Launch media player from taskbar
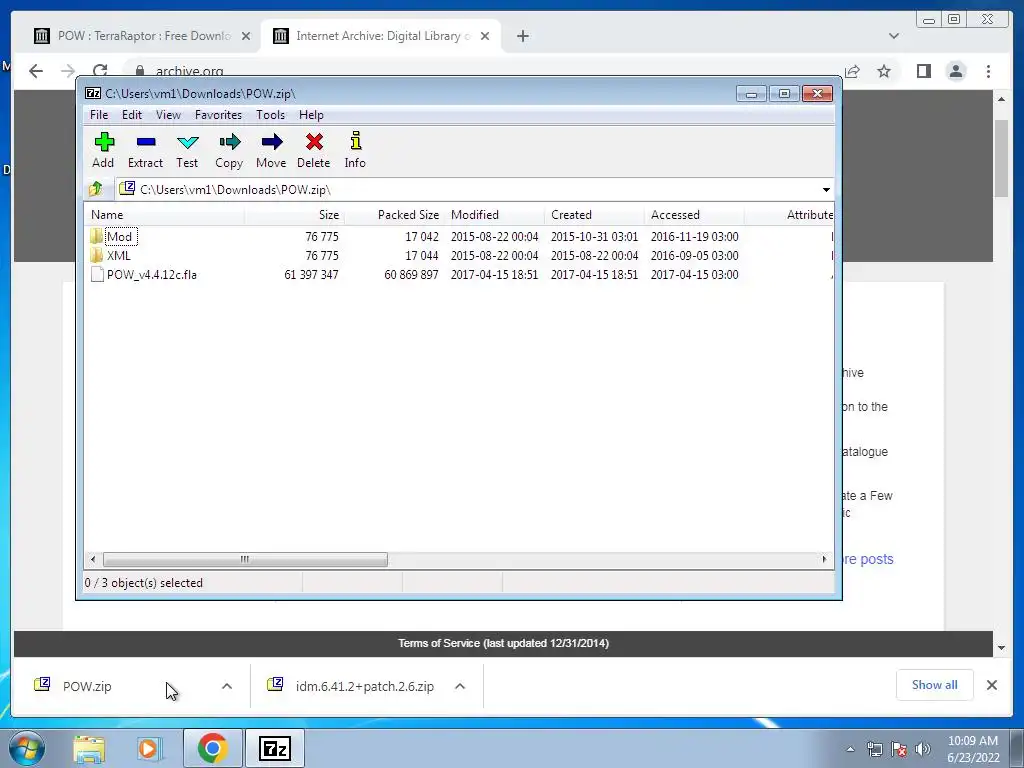This screenshot has width=1024, height=768. [150, 748]
